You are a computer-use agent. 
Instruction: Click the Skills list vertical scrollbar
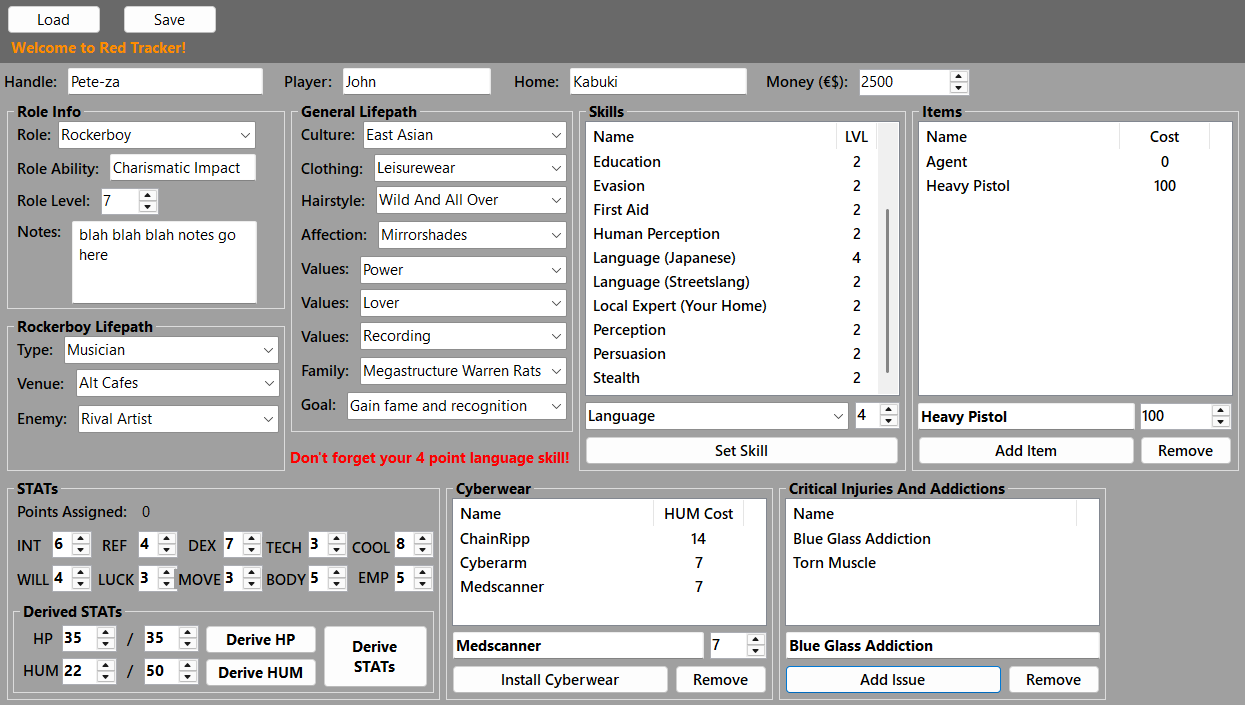tap(888, 290)
